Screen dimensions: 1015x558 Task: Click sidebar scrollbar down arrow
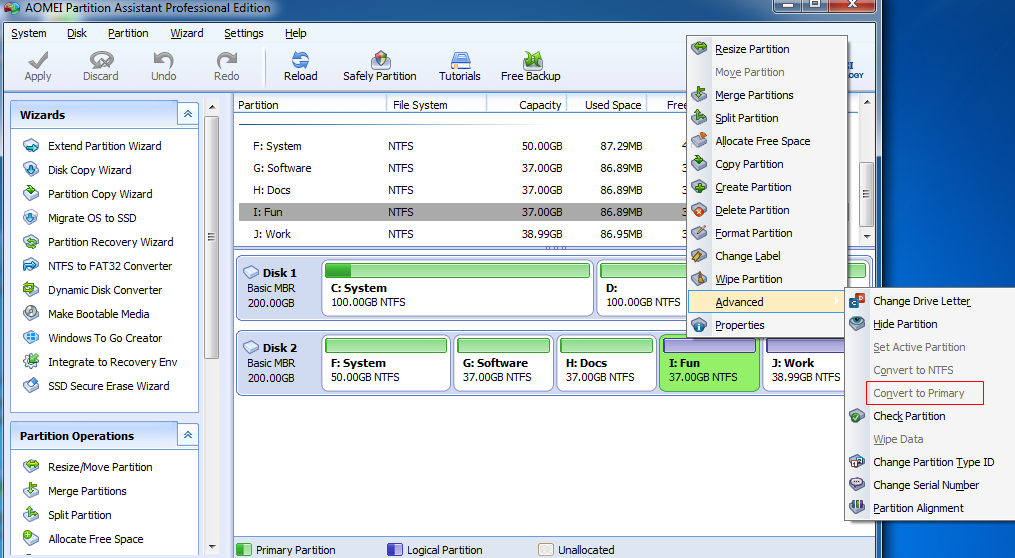coord(212,548)
